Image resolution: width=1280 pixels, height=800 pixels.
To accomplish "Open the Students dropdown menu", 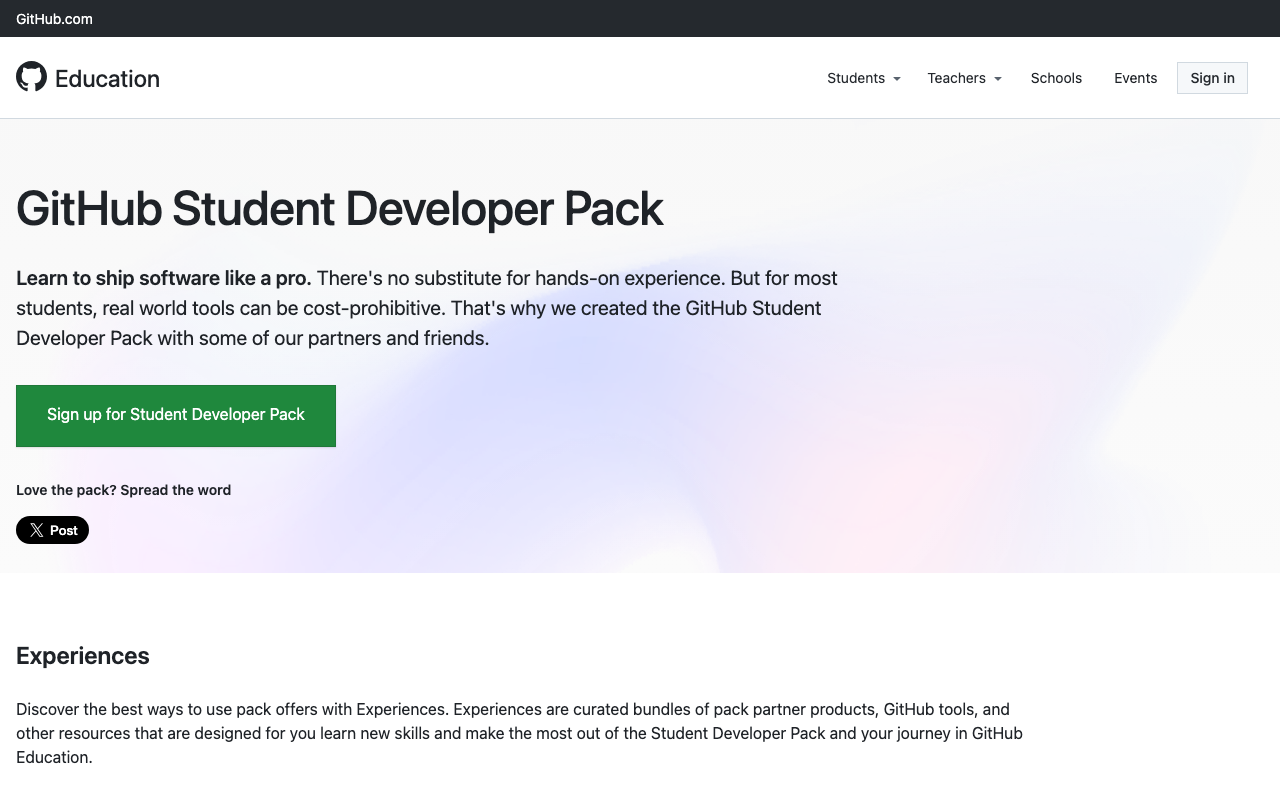I will [x=856, y=78].
